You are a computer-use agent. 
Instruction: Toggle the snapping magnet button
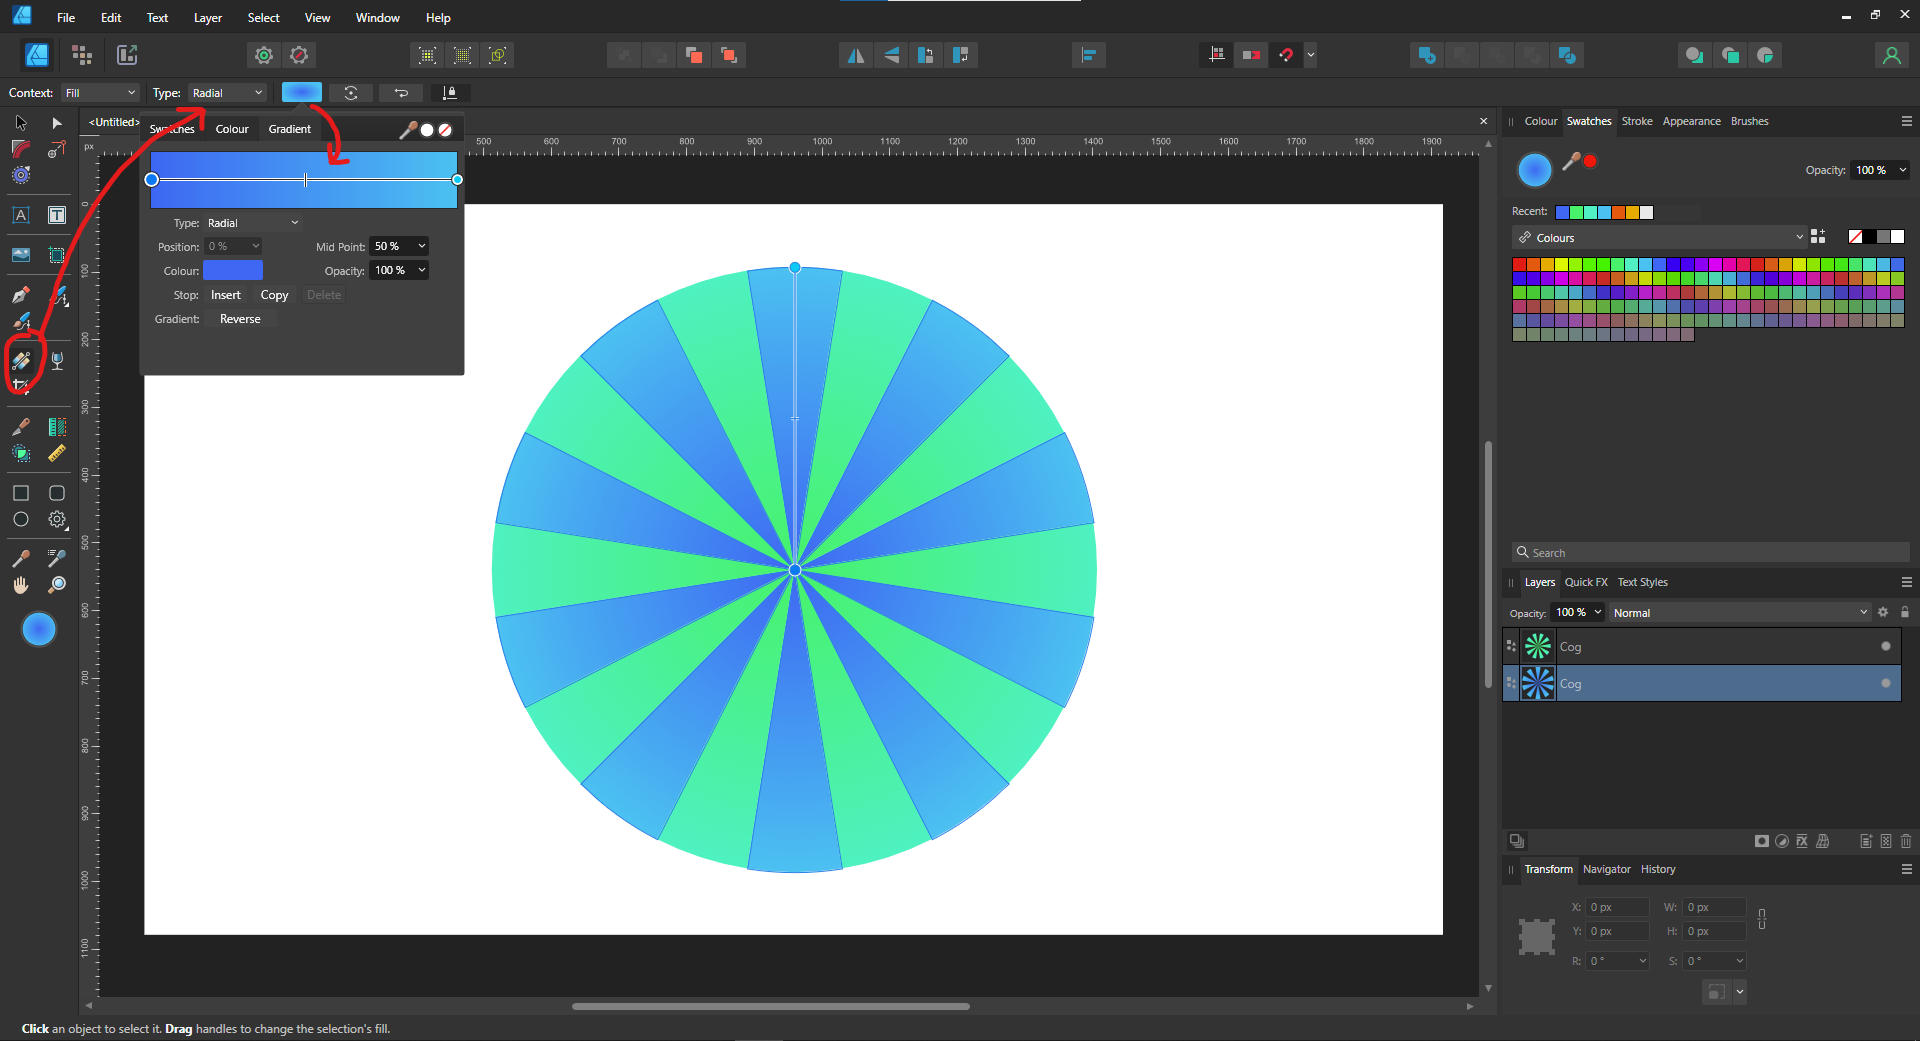[1286, 55]
